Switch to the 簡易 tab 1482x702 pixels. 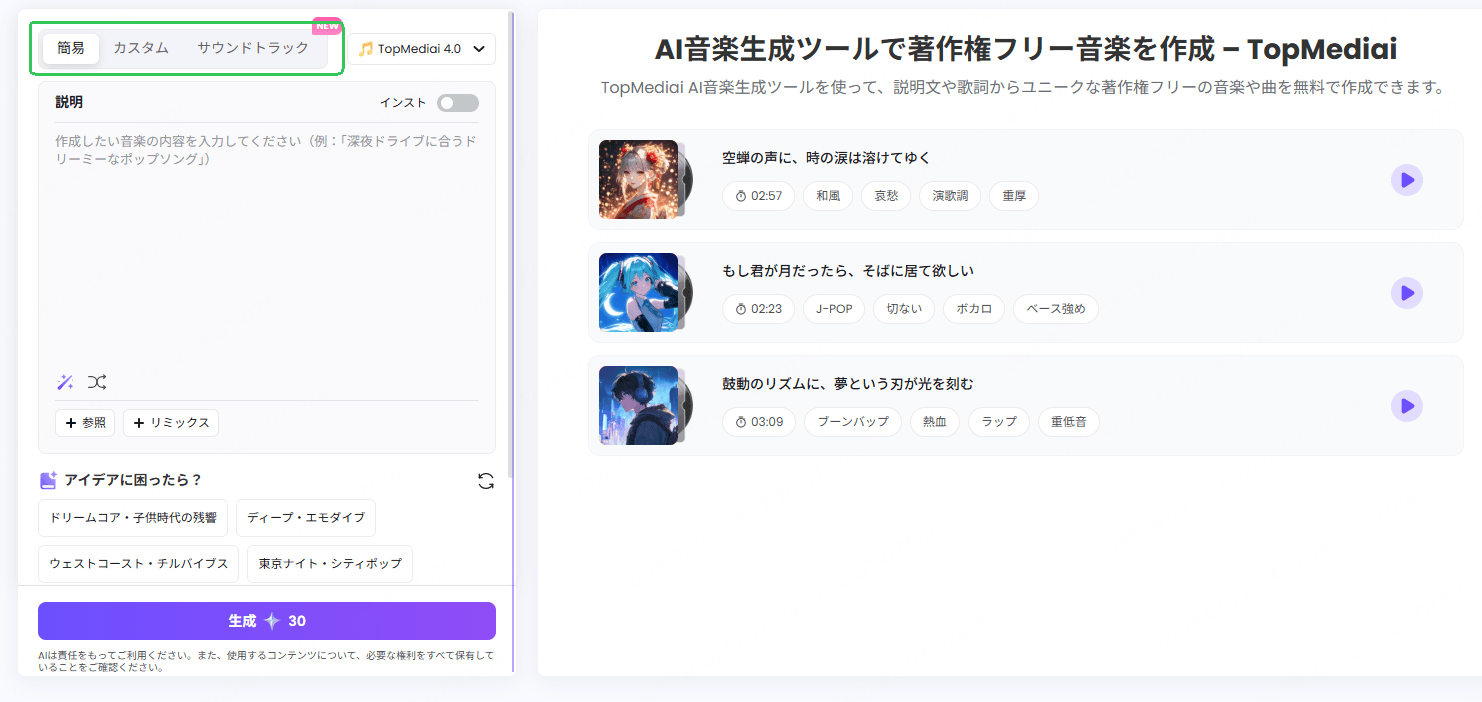pyautogui.click(x=71, y=48)
